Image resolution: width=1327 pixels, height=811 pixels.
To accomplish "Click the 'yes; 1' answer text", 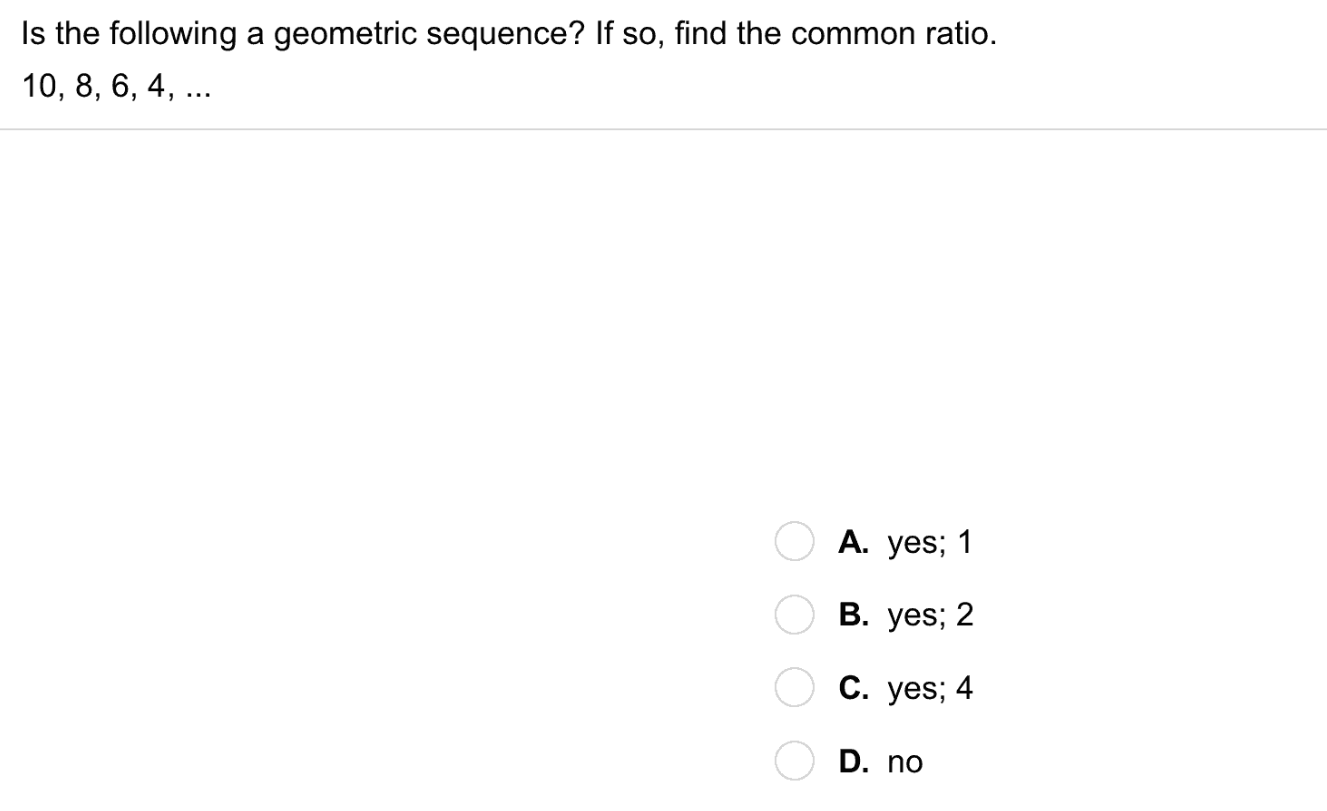I will pyautogui.click(x=929, y=542).
